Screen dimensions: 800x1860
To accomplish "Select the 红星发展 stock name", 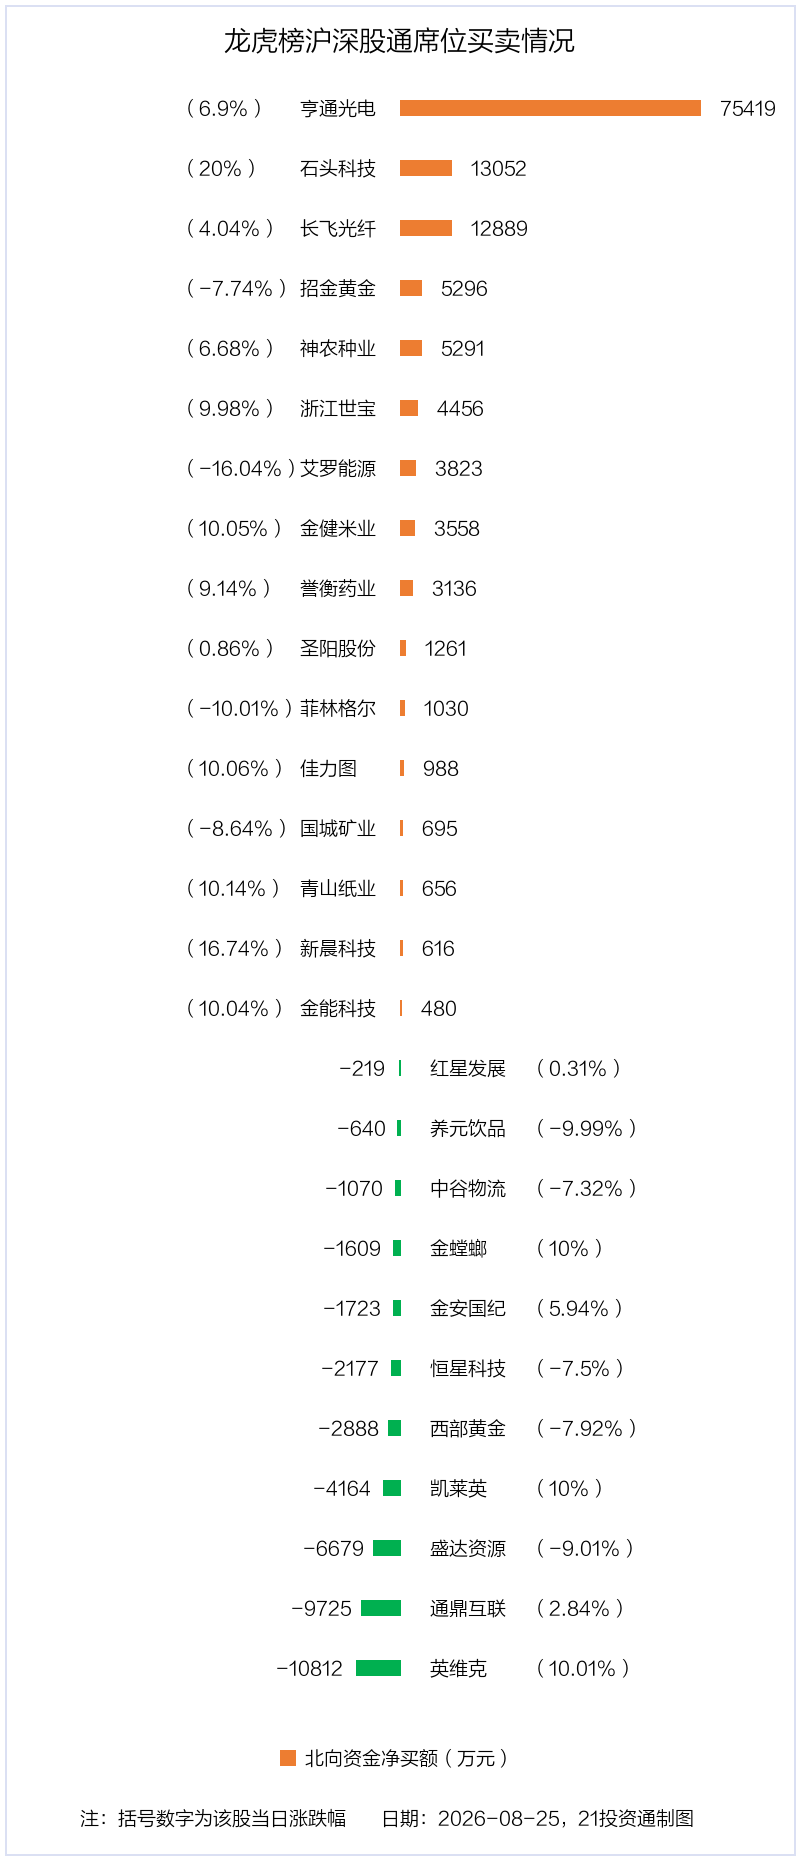I will point(468,1068).
